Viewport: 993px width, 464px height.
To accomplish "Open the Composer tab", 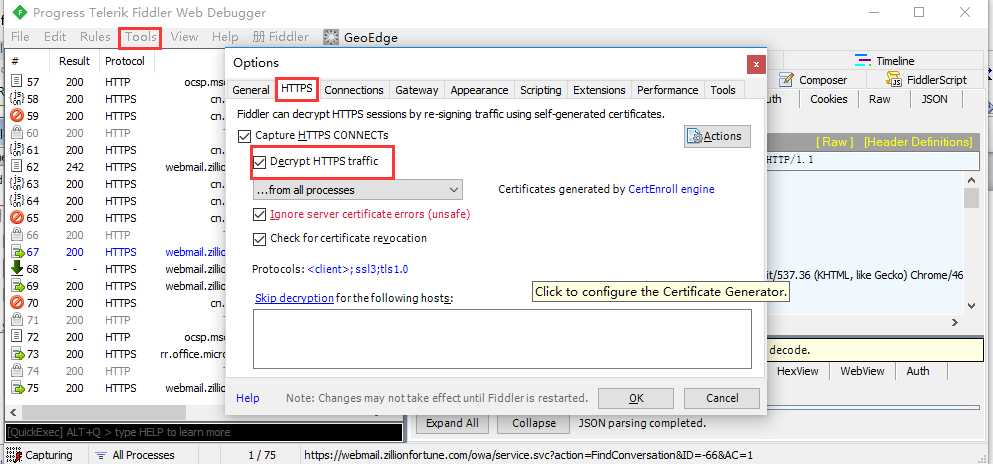I will coord(813,80).
